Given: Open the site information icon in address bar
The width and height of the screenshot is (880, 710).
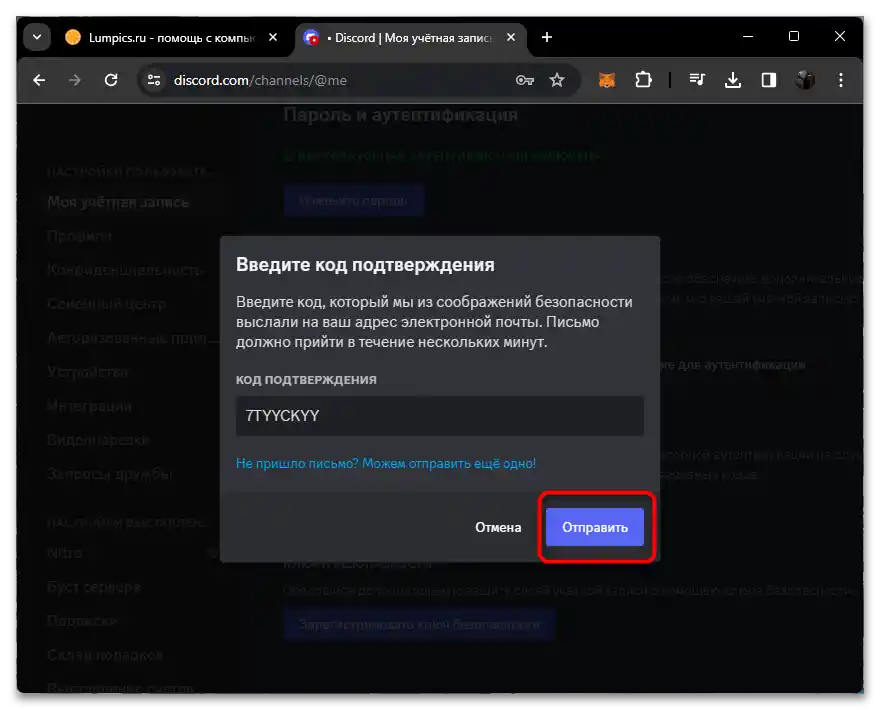Looking at the screenshot, I should (x=154, y=80).
